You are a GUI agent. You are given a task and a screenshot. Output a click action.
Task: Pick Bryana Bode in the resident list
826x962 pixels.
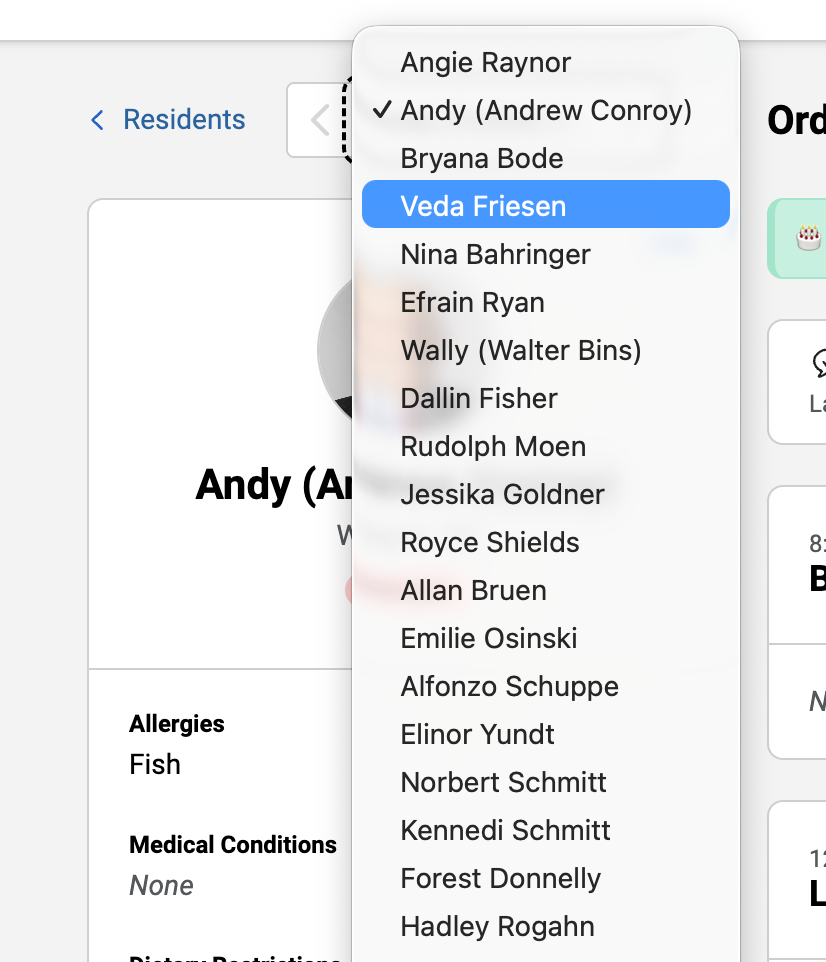[481, 158]
